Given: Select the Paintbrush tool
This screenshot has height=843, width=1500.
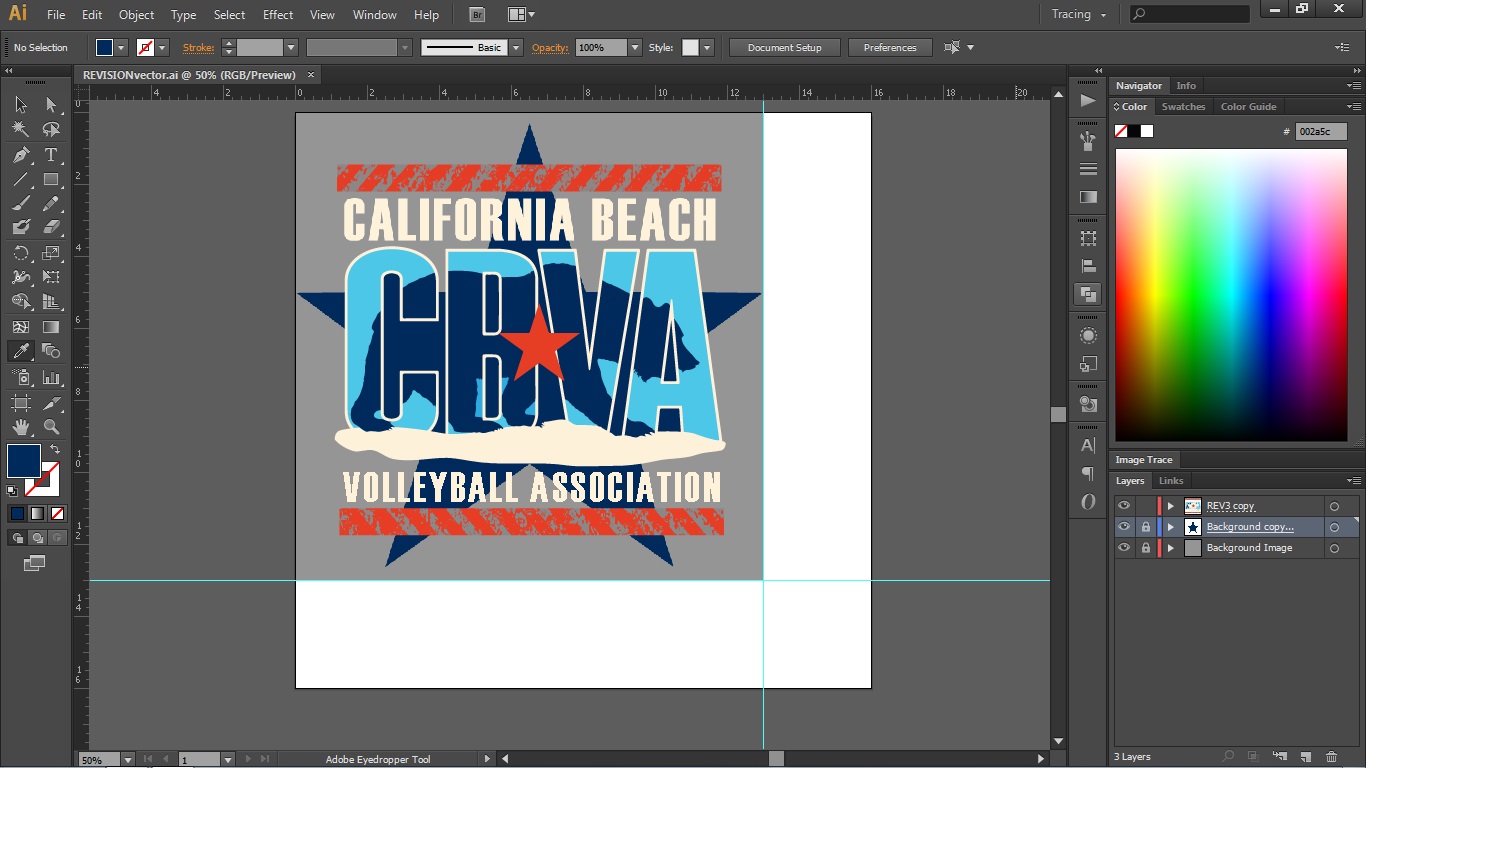Looking at the screenshot, I should click(21, 203).
